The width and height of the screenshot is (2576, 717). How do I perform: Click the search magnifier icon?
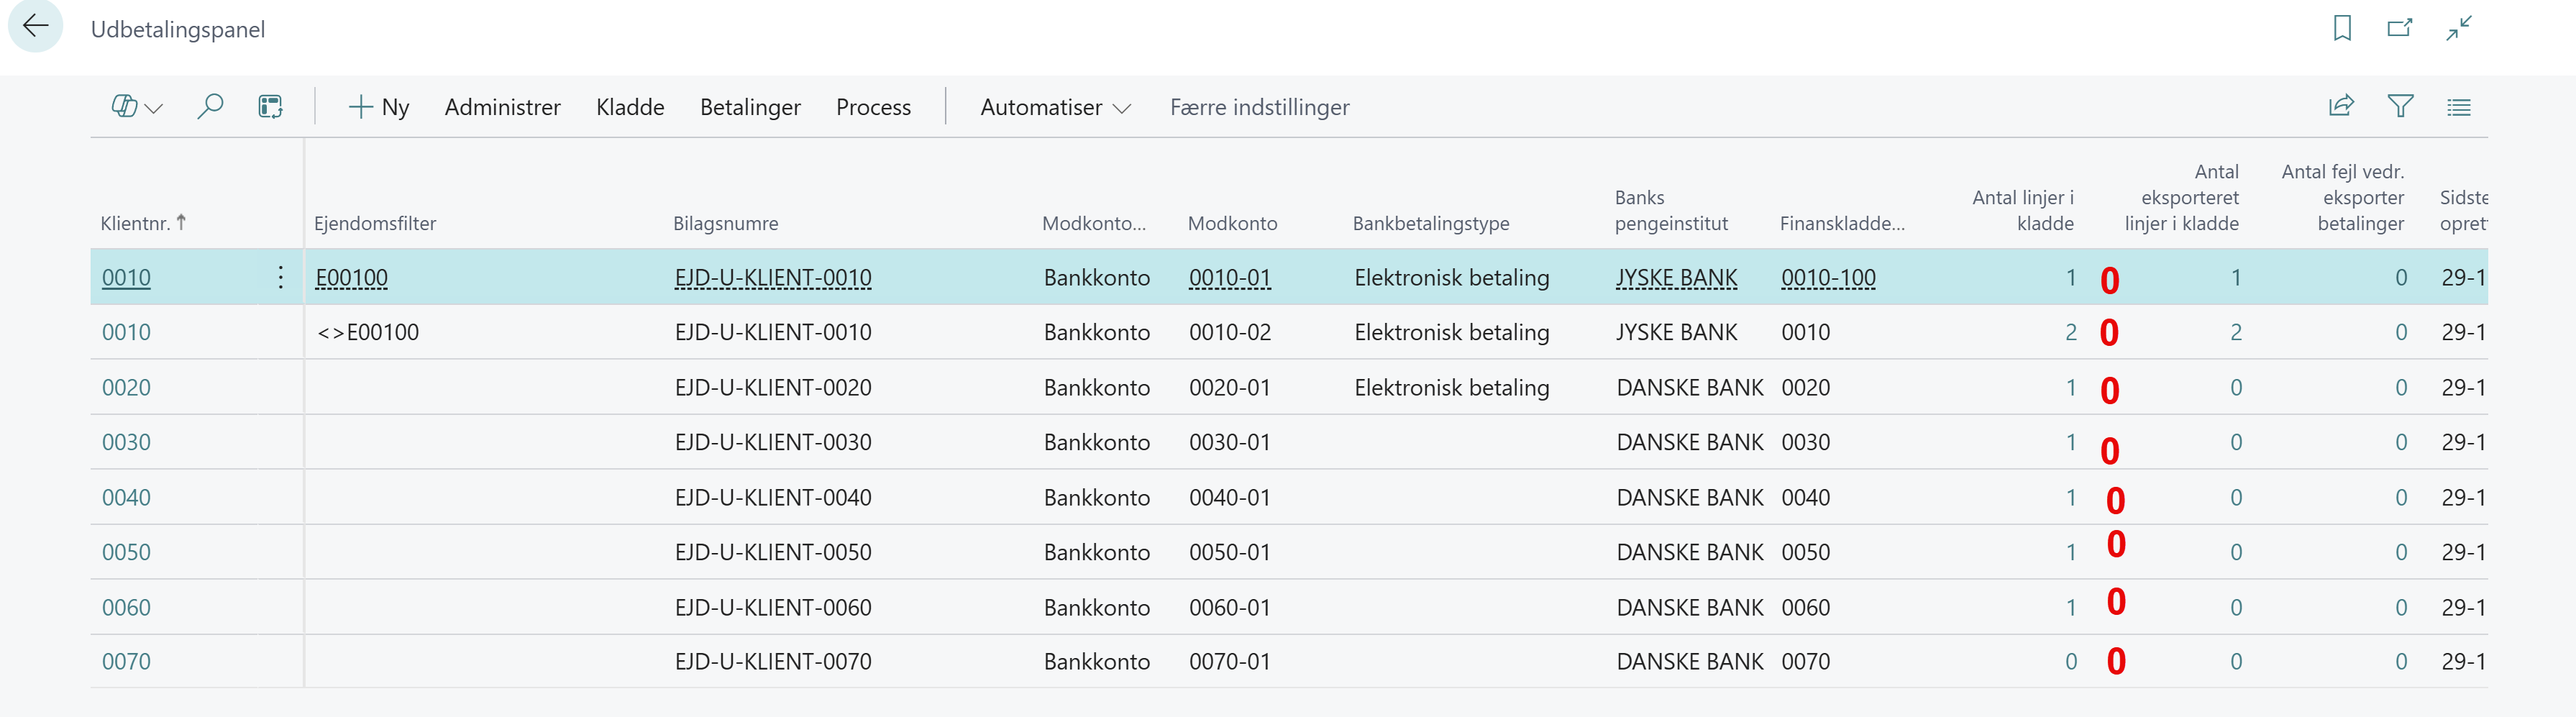[210, 106]
